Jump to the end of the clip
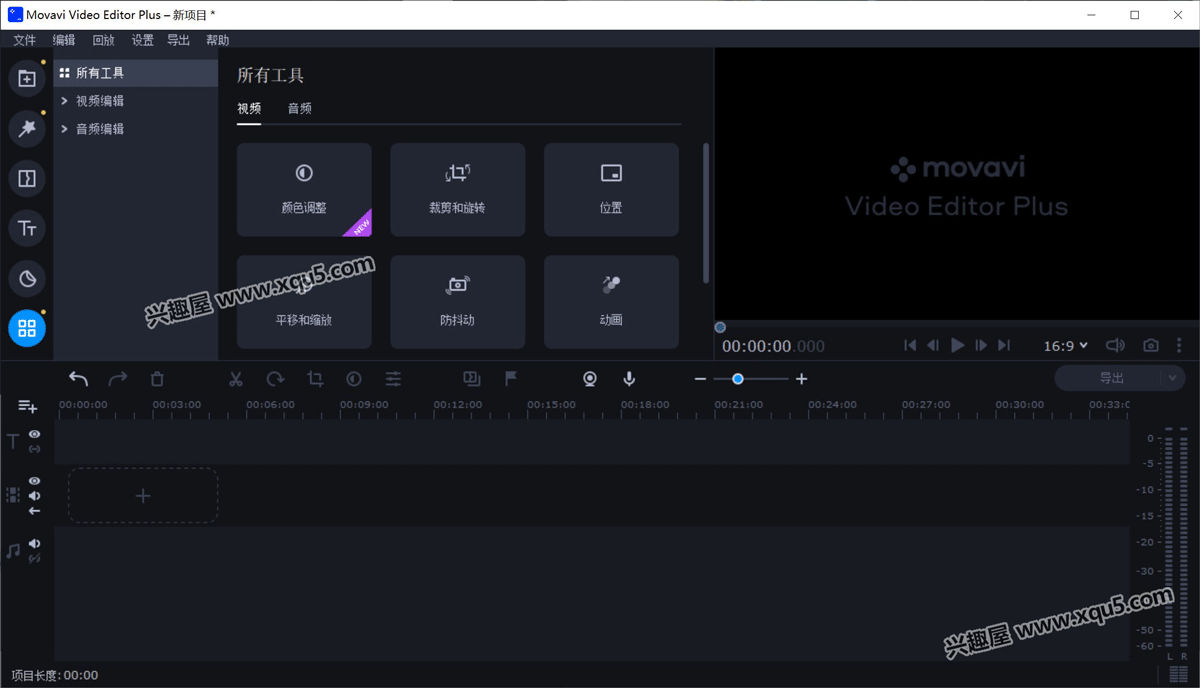1200x688 pixels. 1004,345
